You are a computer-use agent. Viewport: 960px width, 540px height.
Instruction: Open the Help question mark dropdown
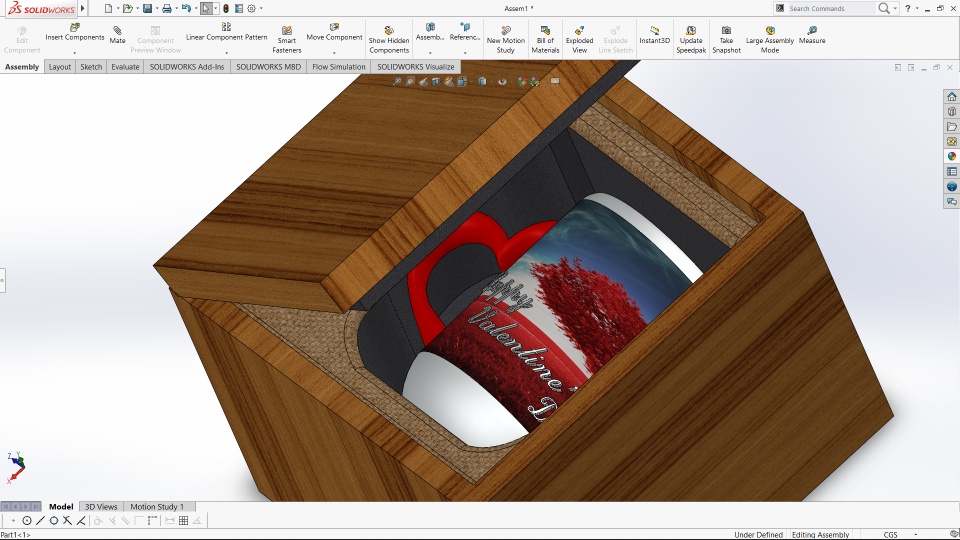click(x=917, y=9)
